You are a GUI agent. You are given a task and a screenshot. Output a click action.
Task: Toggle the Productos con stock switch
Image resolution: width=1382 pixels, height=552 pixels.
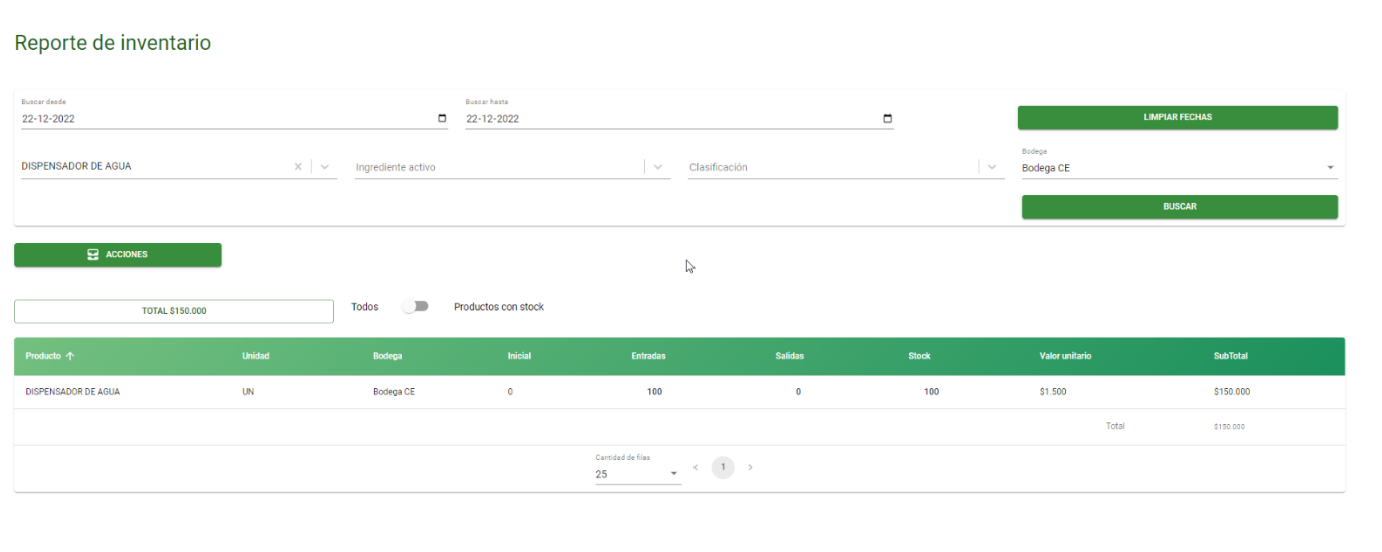point(416,307)
